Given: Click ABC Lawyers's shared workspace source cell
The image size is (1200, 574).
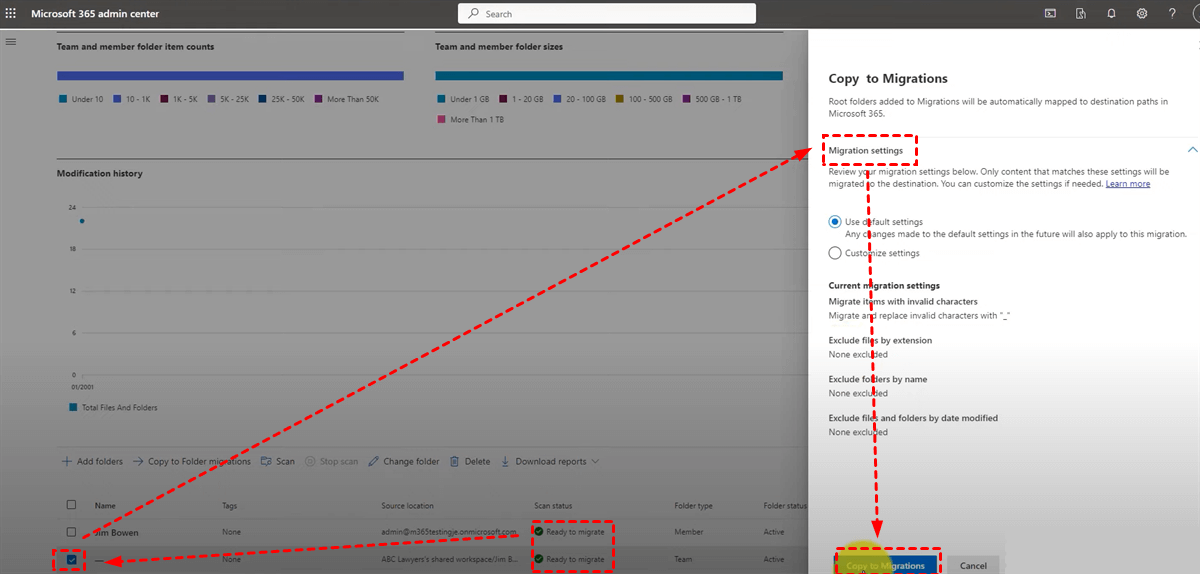Looking at the screenshot, I should coord(449,559).
